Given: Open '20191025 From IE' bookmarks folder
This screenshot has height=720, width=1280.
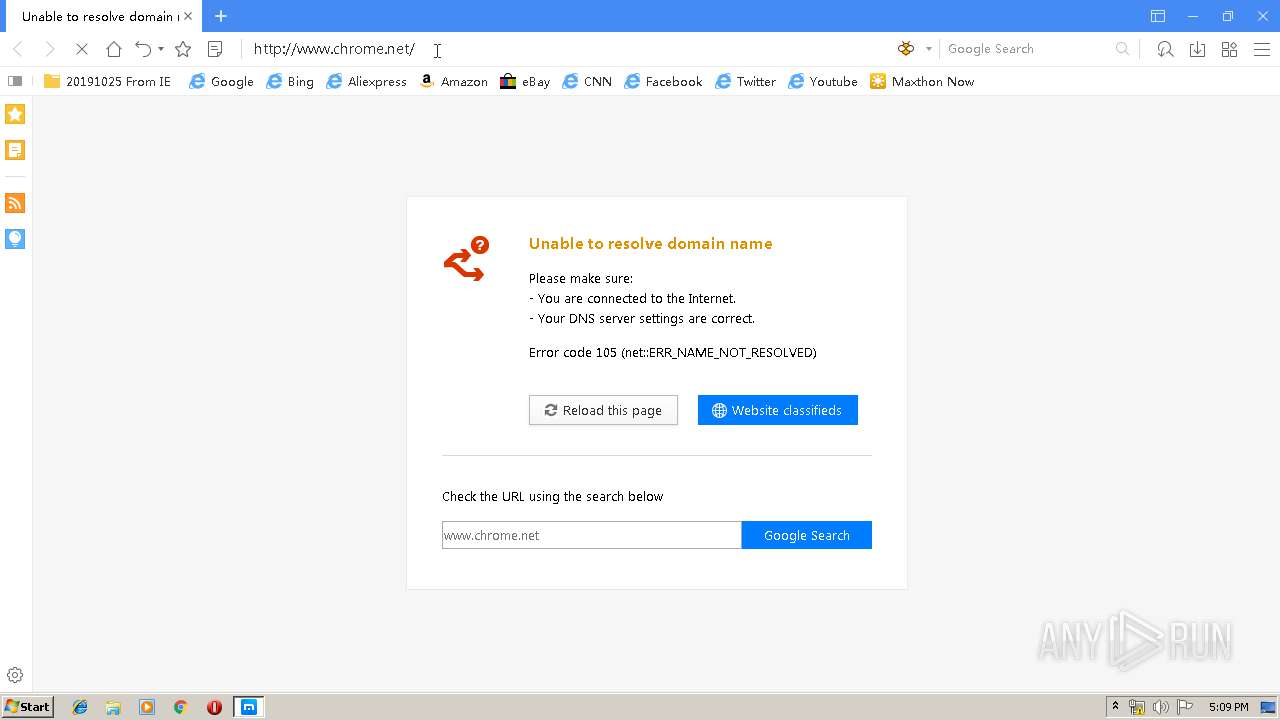Looking at the screenshot, I should point(108,82).
